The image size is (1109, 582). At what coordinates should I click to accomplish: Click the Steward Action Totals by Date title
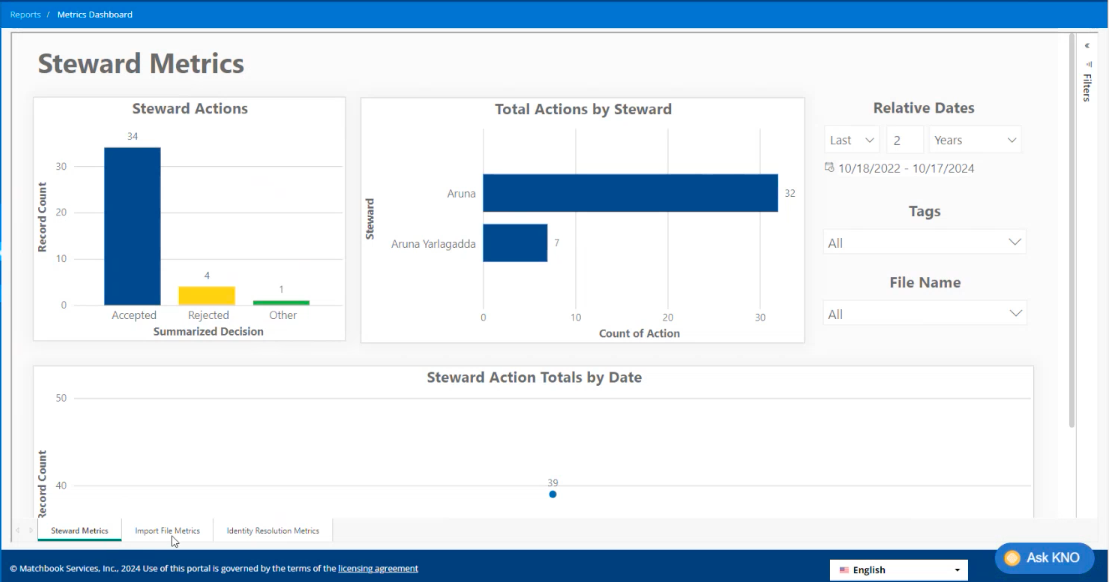click(534, 377)
